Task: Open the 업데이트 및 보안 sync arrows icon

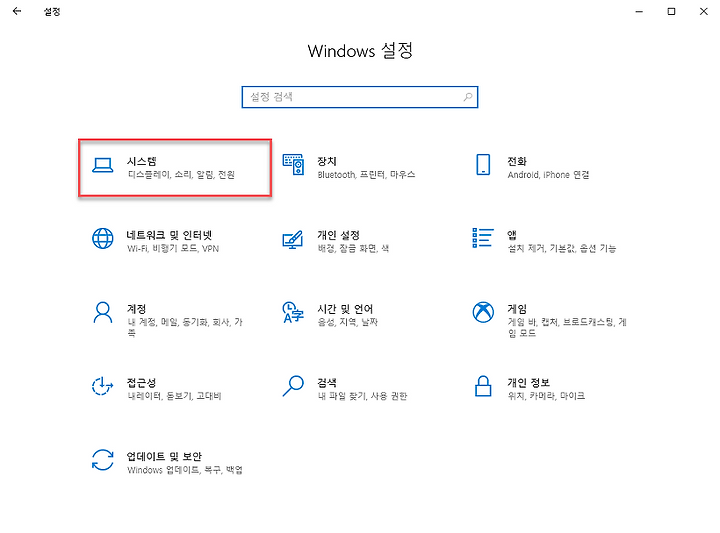Action: (x=102, y=460)
